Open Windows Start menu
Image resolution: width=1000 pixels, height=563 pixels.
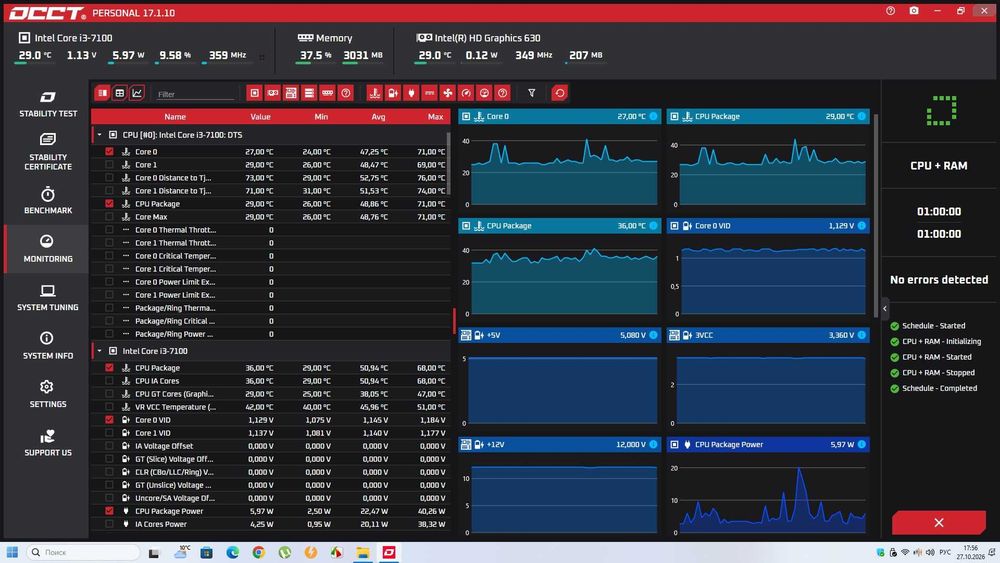(12, 552)
